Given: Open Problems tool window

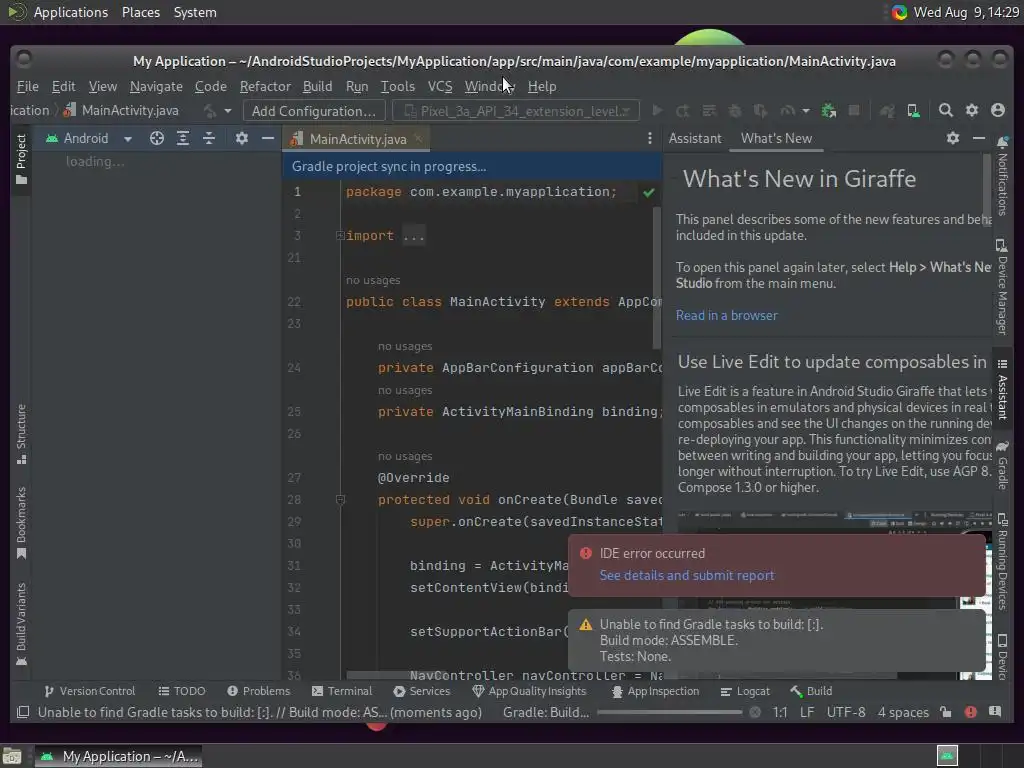Looking at the screenshot, I should click(x=259, y=691).
